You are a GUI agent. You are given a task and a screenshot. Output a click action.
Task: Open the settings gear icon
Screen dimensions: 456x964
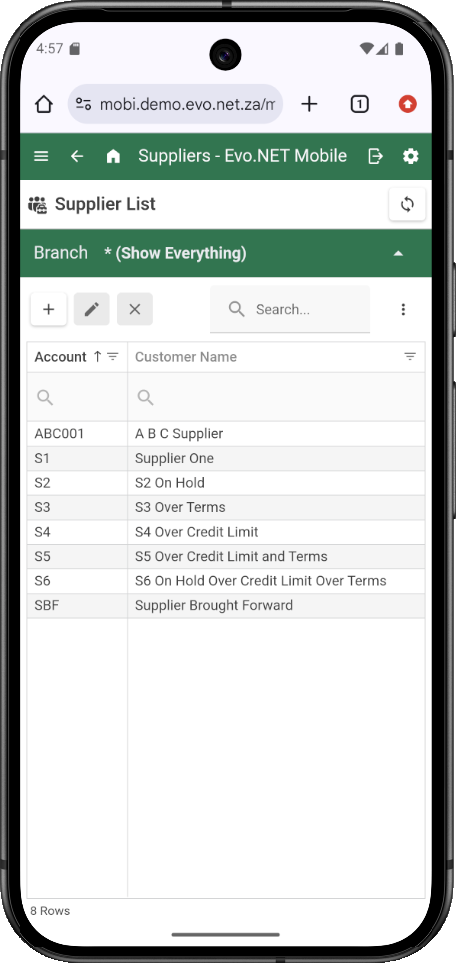[411, 156]
